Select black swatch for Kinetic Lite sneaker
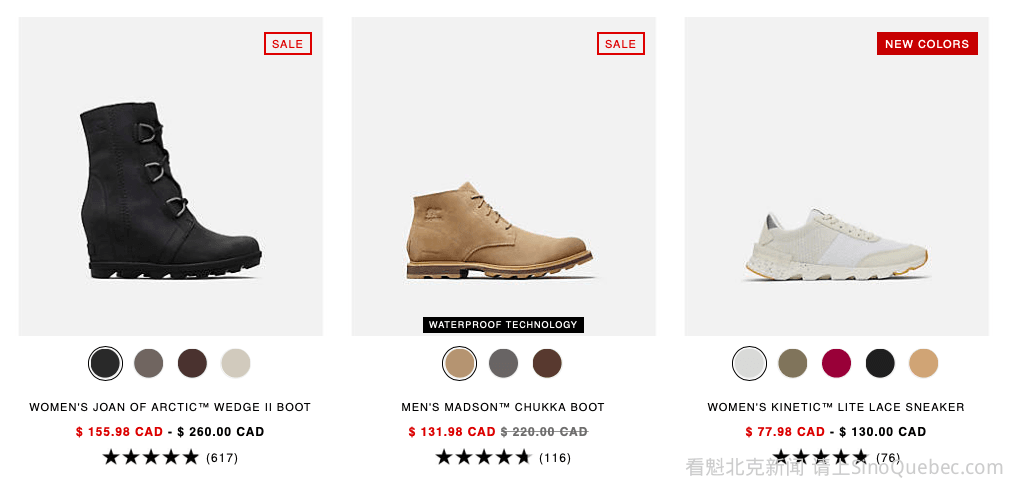Screen dimensions: 1010x484 point(880,363)
